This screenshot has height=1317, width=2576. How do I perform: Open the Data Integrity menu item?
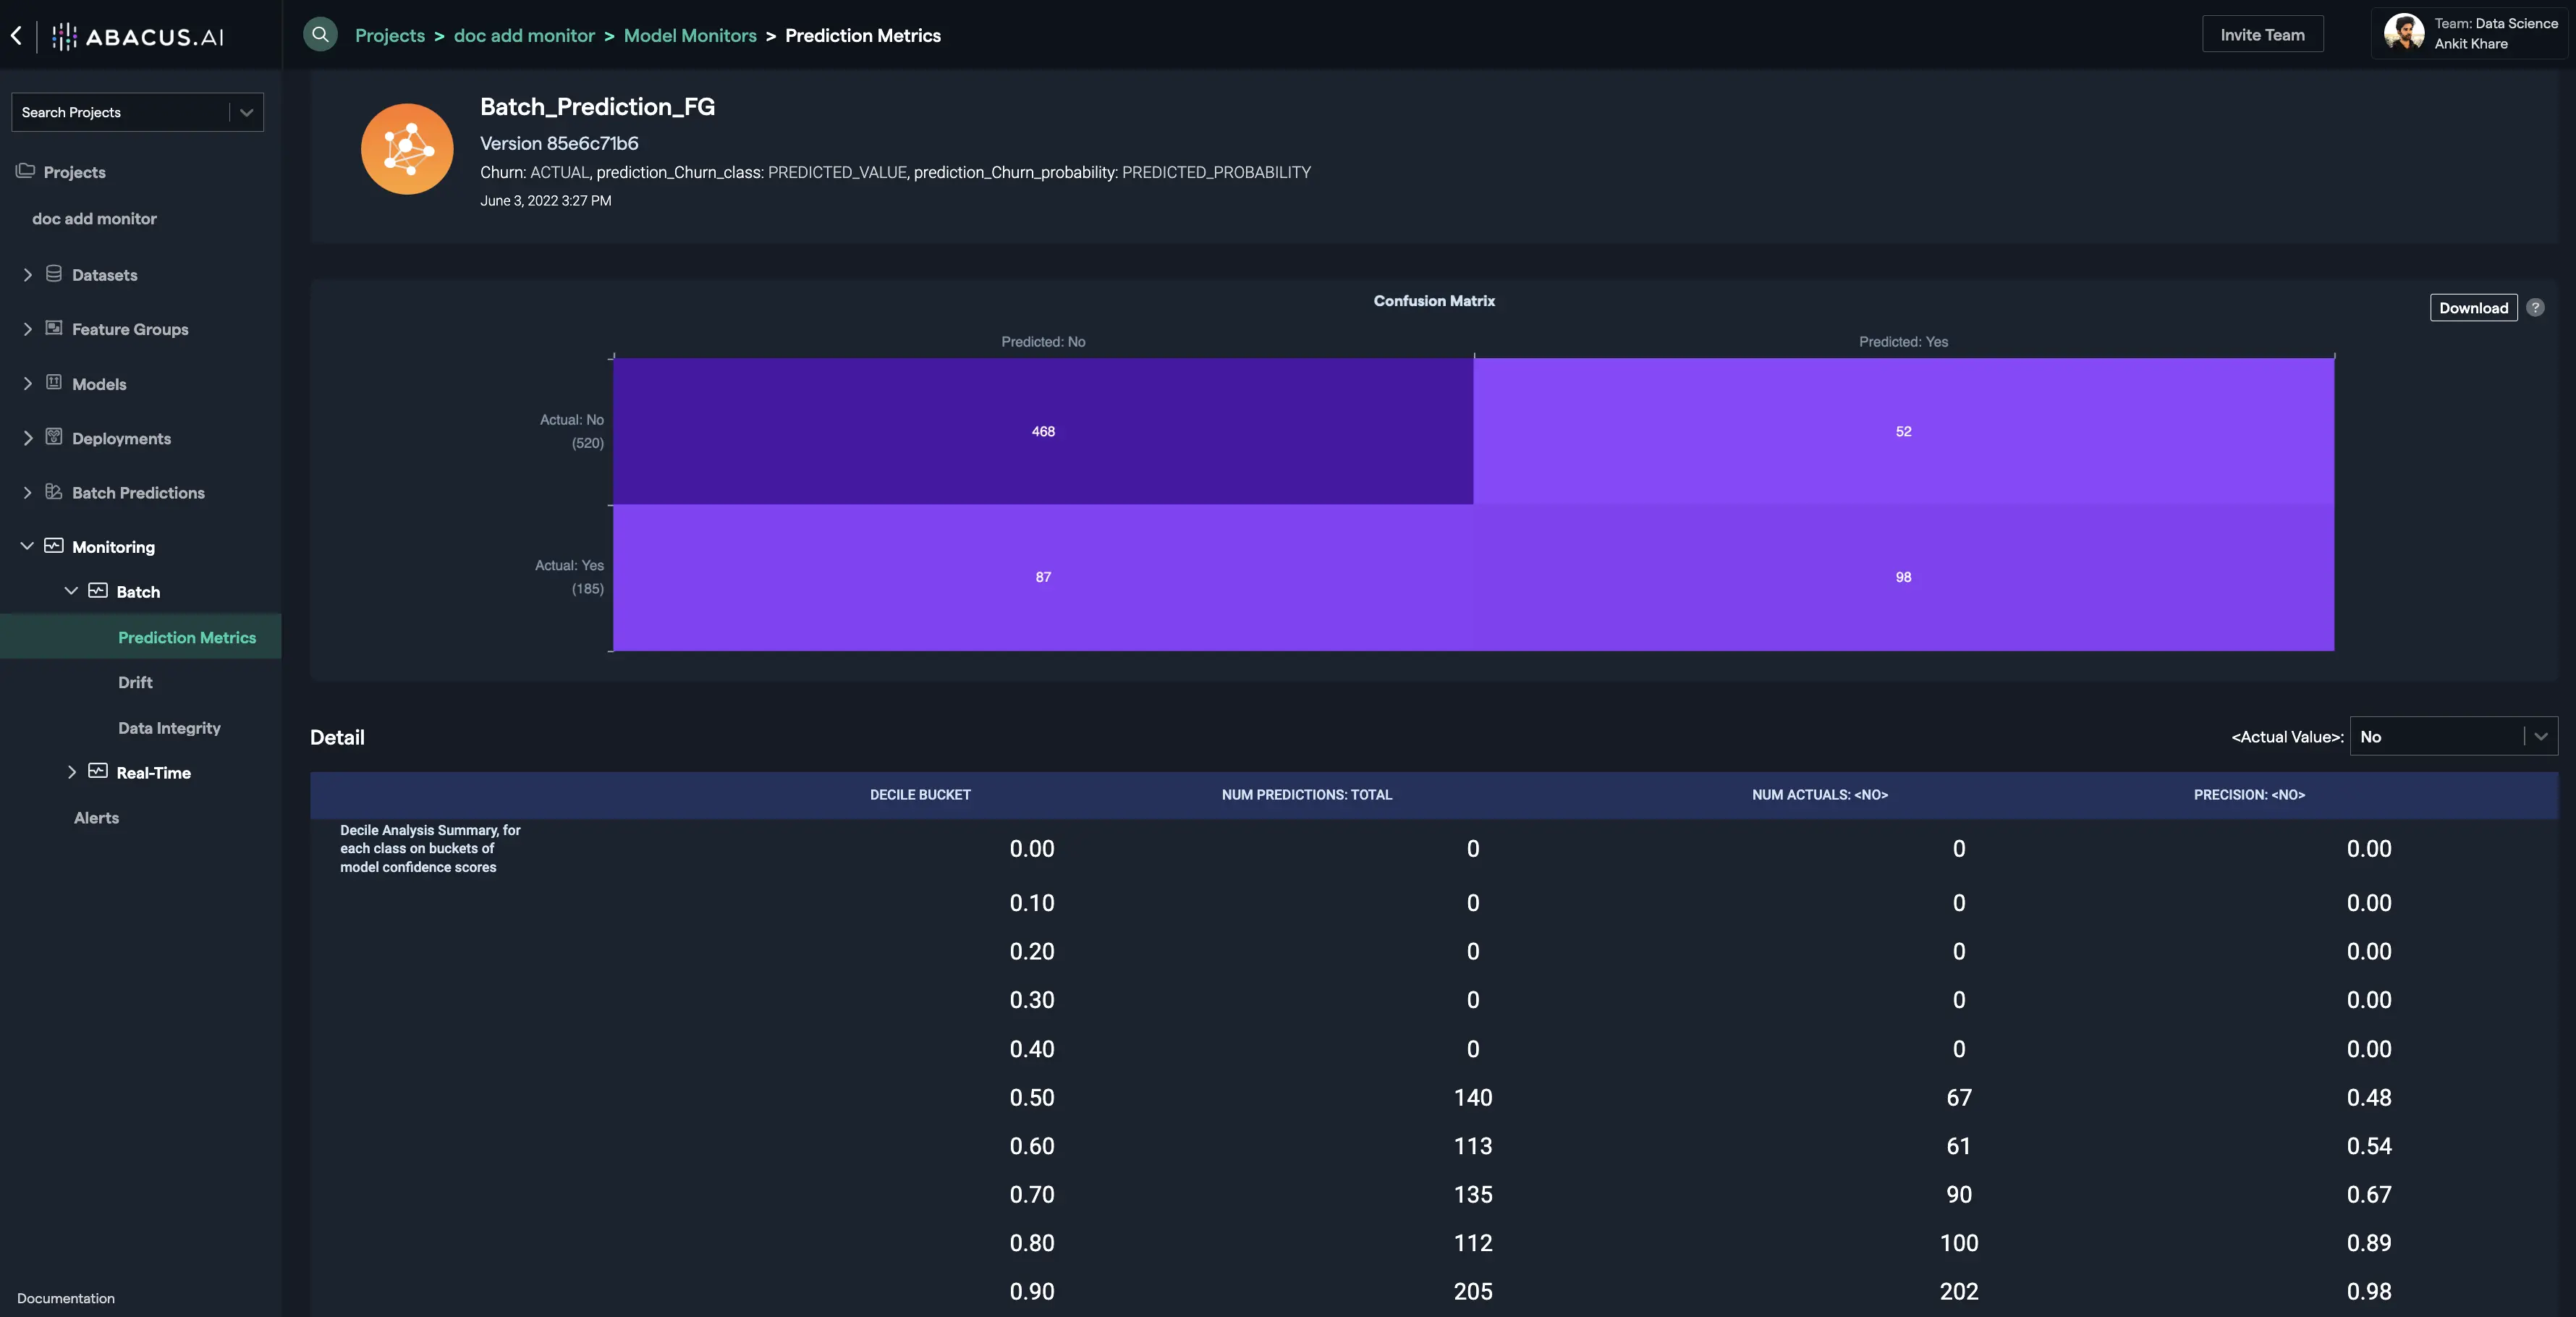click(169, 728)
